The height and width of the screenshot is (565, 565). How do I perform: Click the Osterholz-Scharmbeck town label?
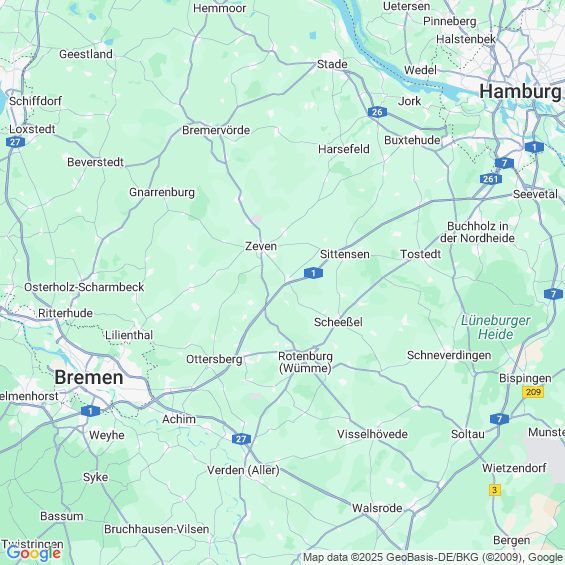tap(84, 287)
